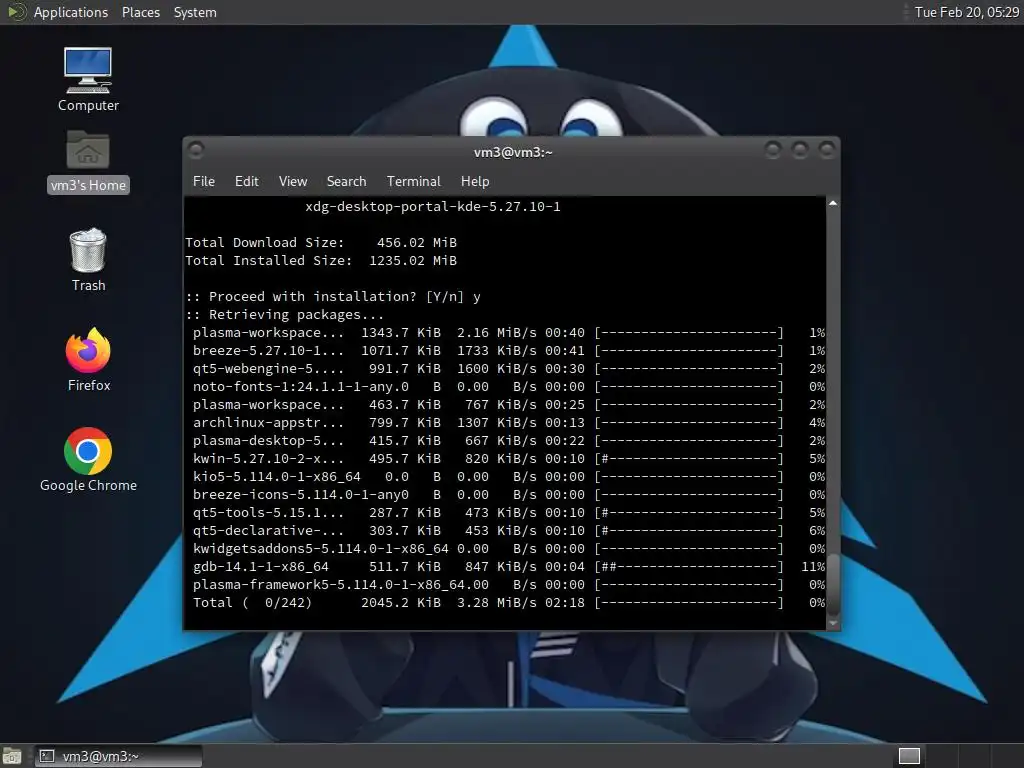Open the terminal Edit menu
1024x768 pixels.
(x=246, y=181)
